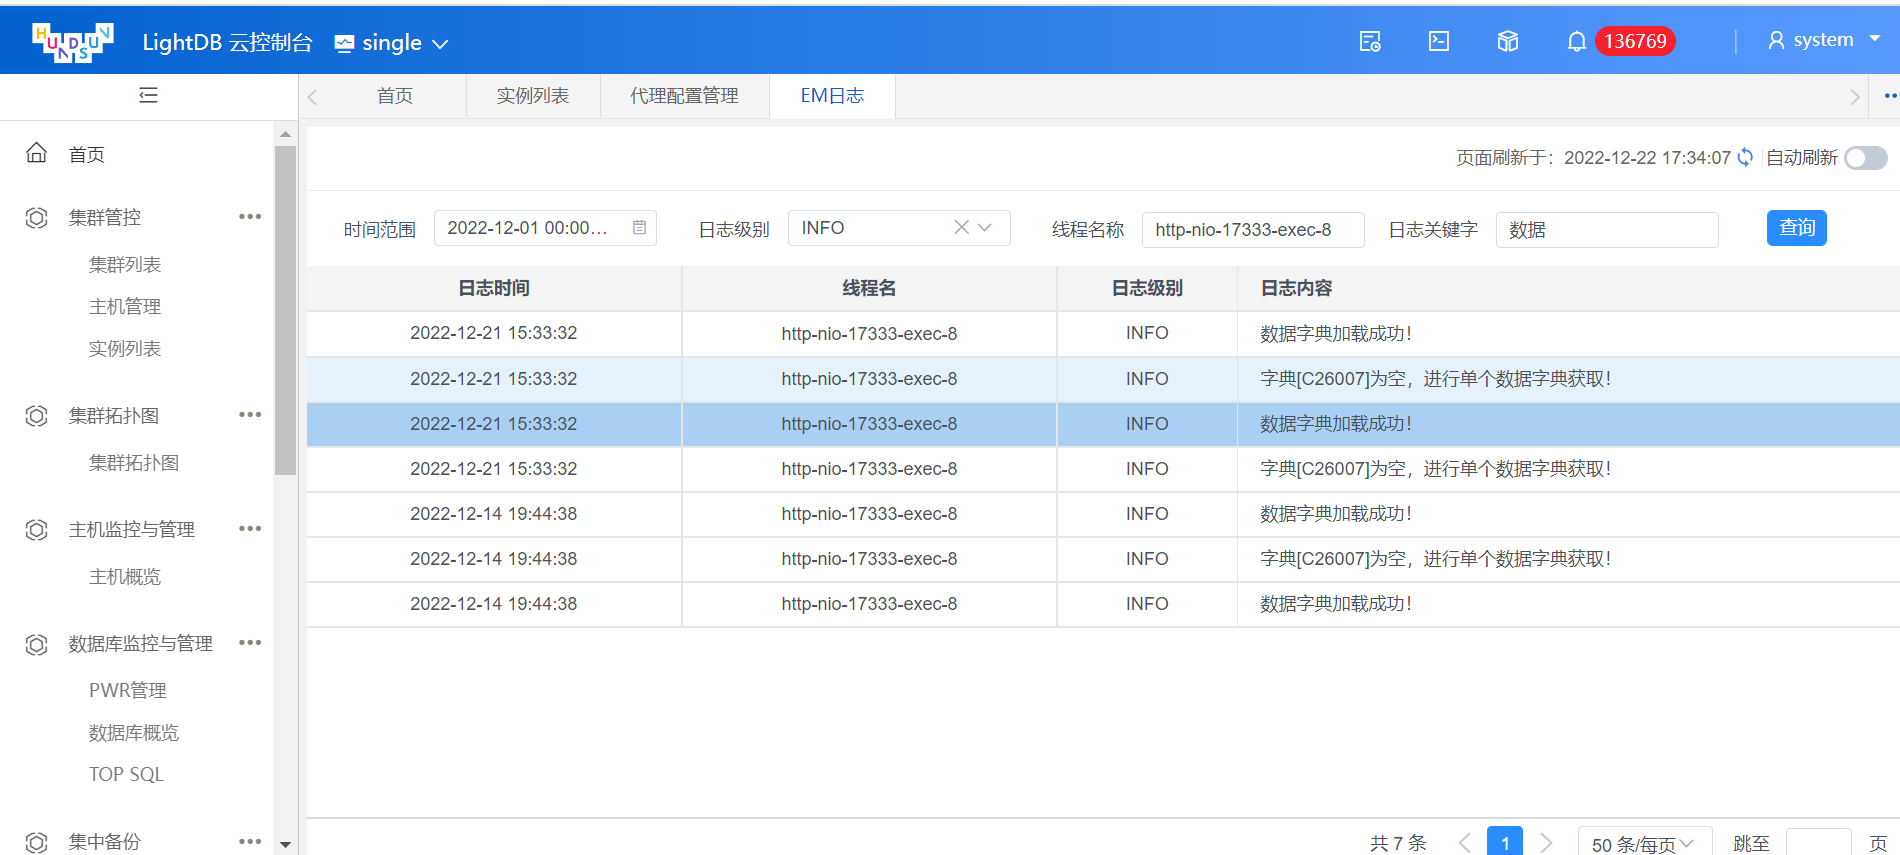
Task: Click the 集中备份 group icon
Action: pos(36,842)
